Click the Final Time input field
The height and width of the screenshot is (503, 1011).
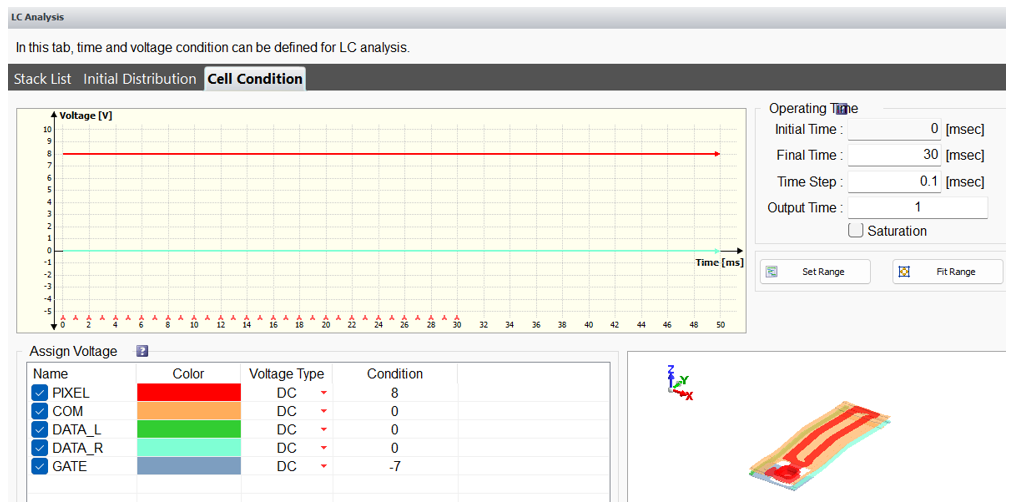coord(894,155)
